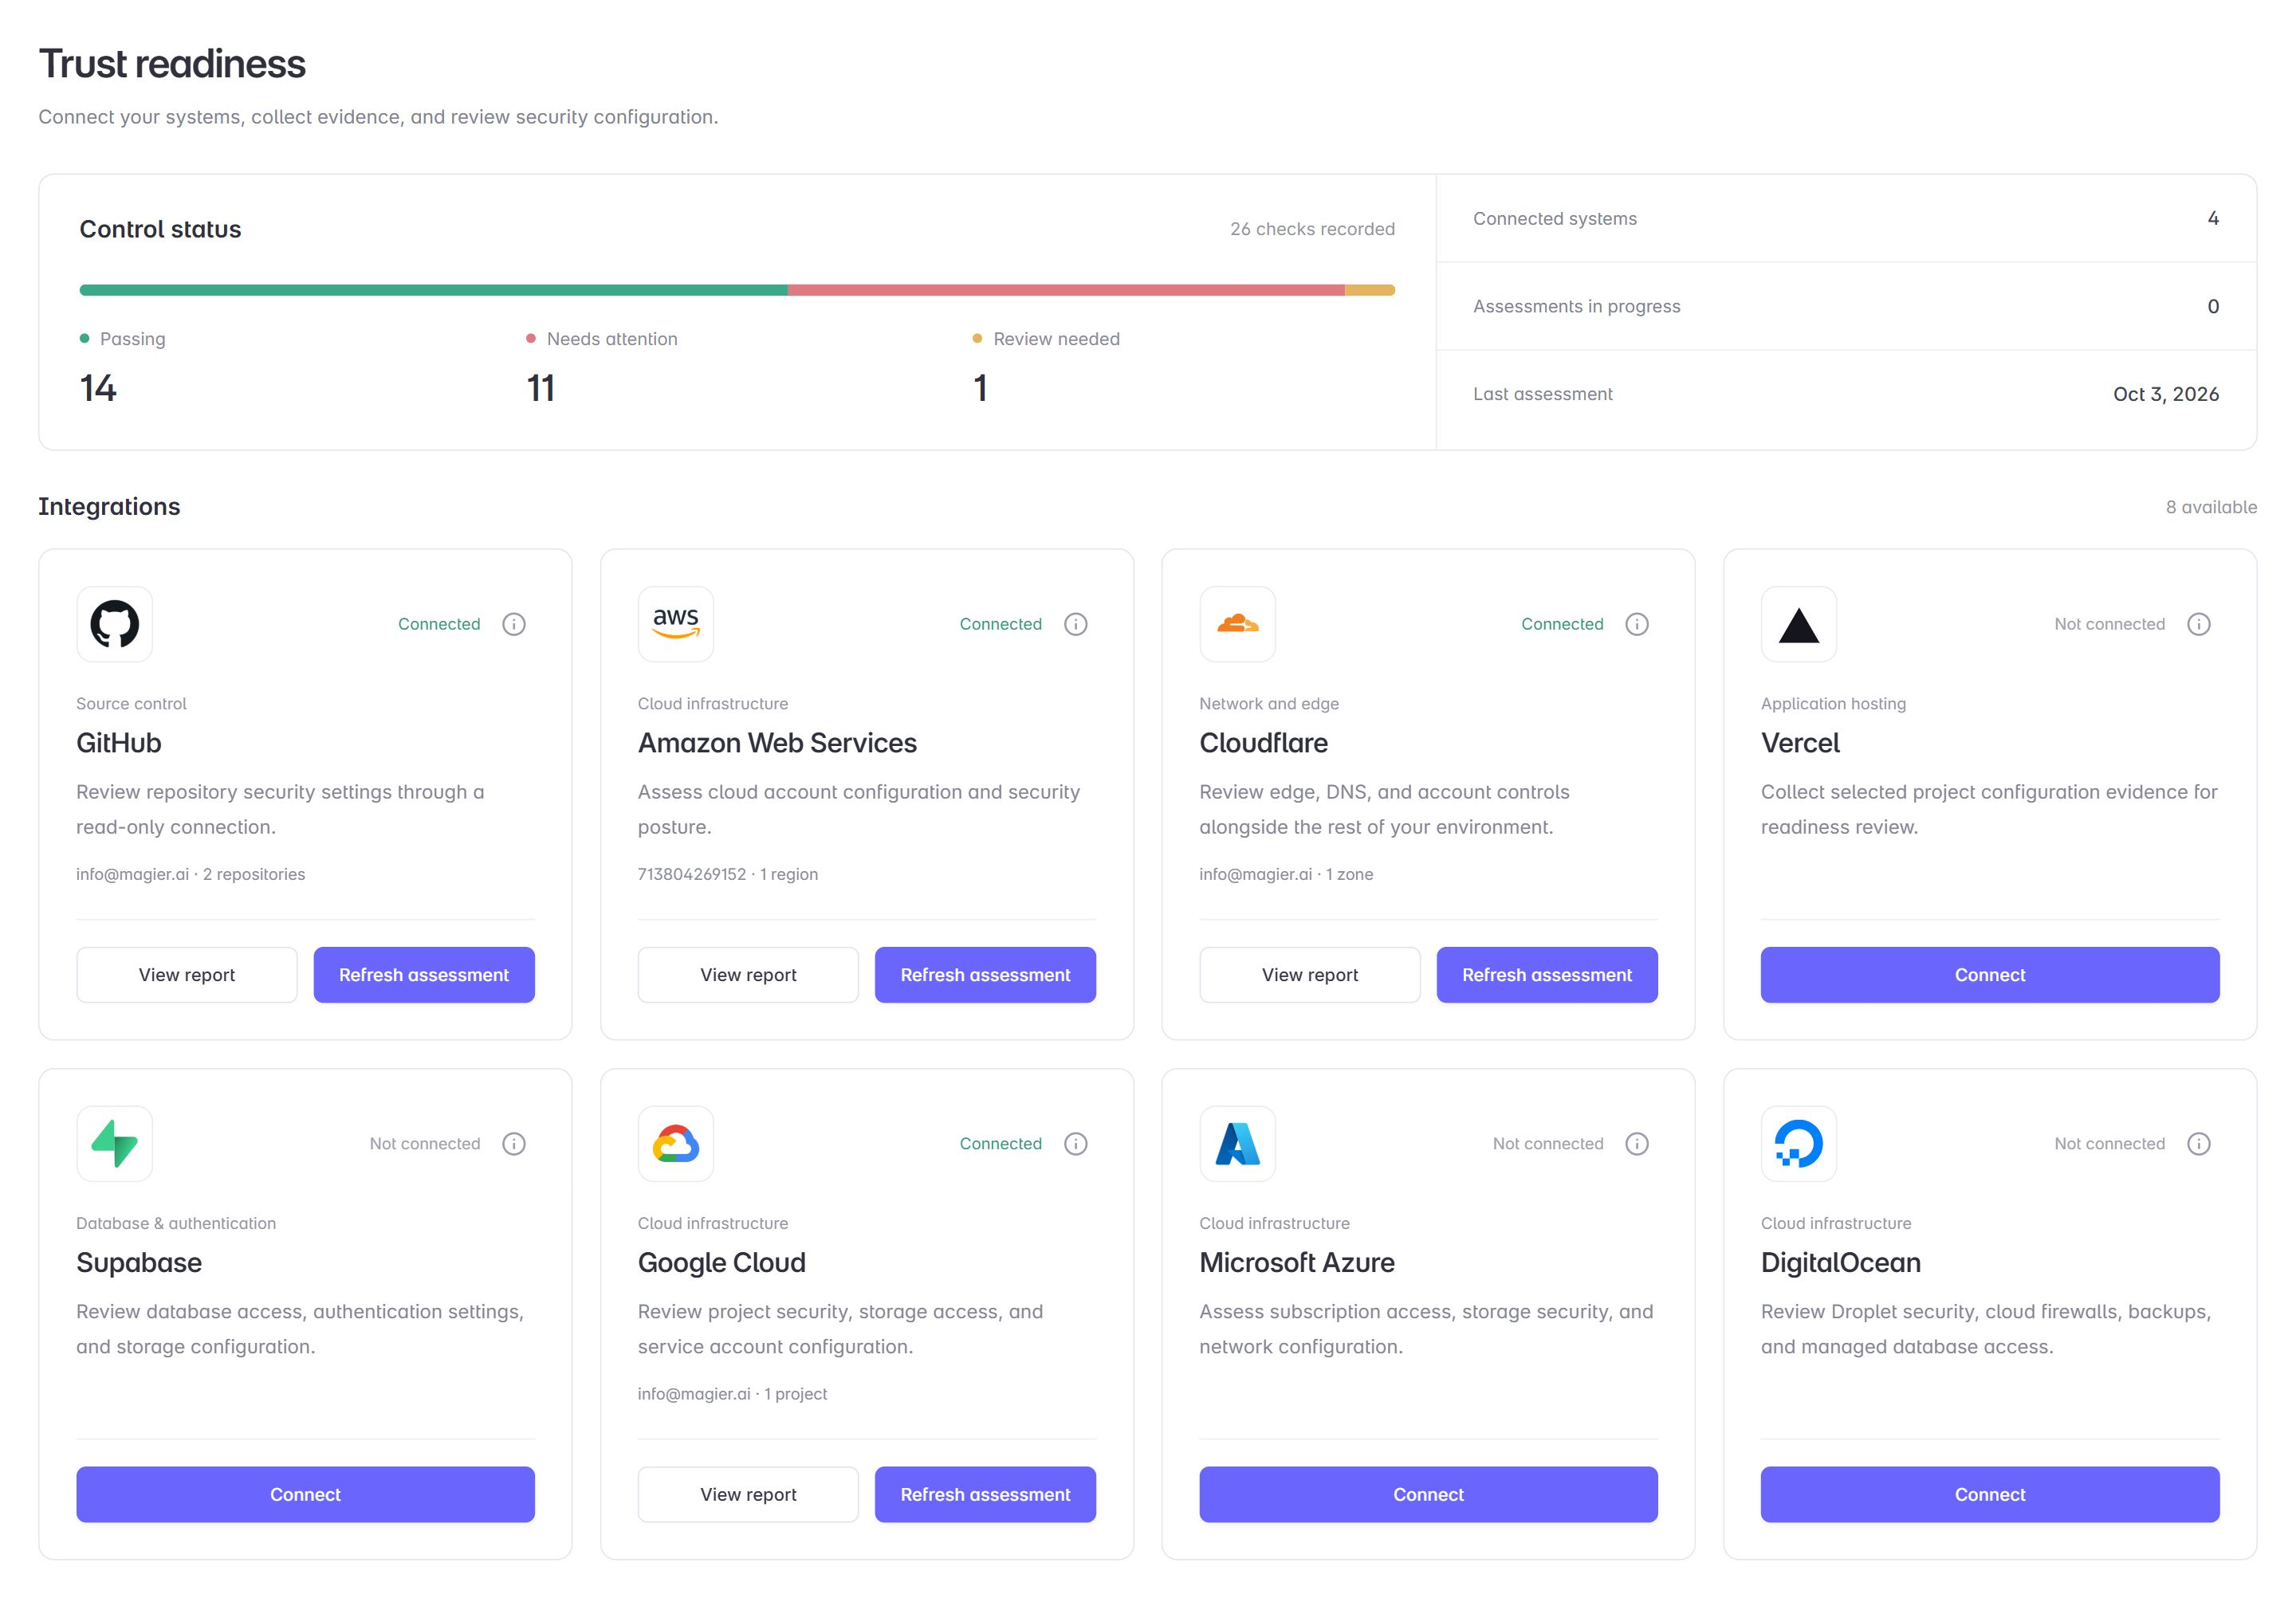Click the Assessments in progress row
The width and height of the screenshot is (2296, 1598).
(1846, 306)
